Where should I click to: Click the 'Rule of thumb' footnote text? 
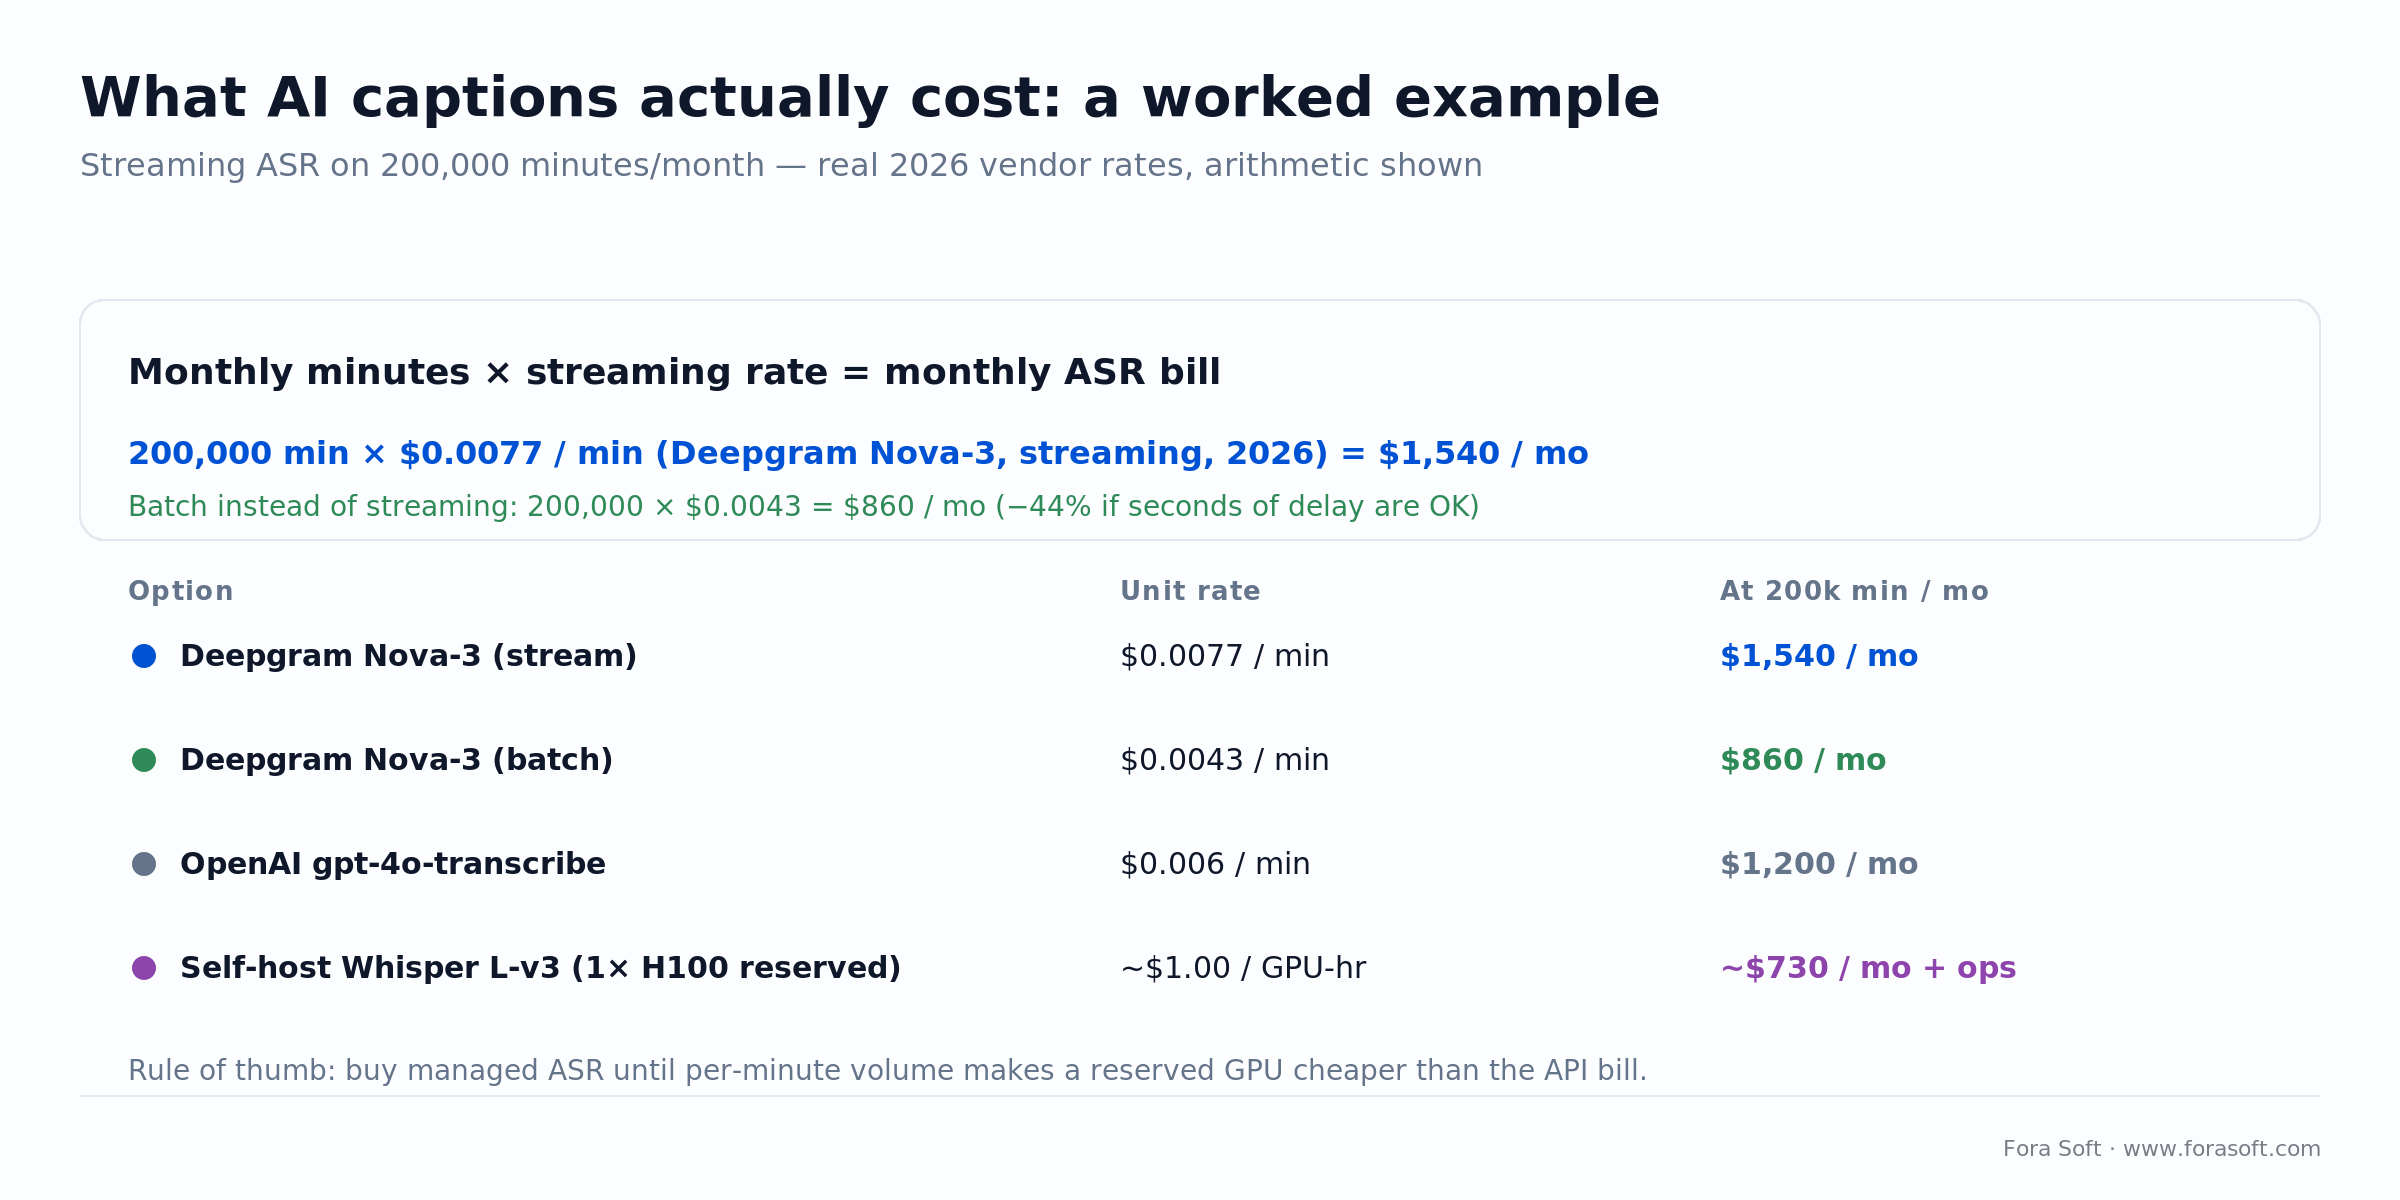(x=887, y=1071)
